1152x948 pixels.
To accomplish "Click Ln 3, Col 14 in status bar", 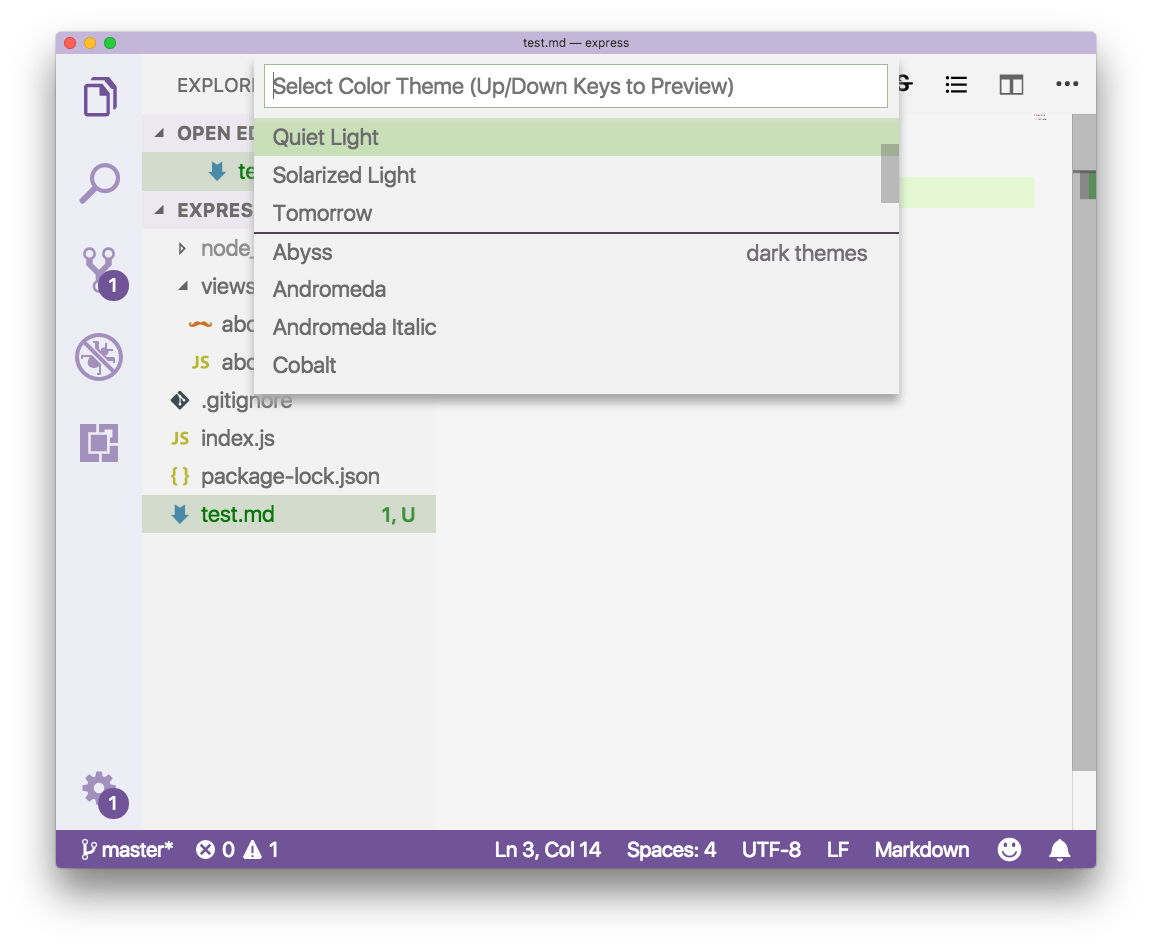I will click(x=547, y=850).
